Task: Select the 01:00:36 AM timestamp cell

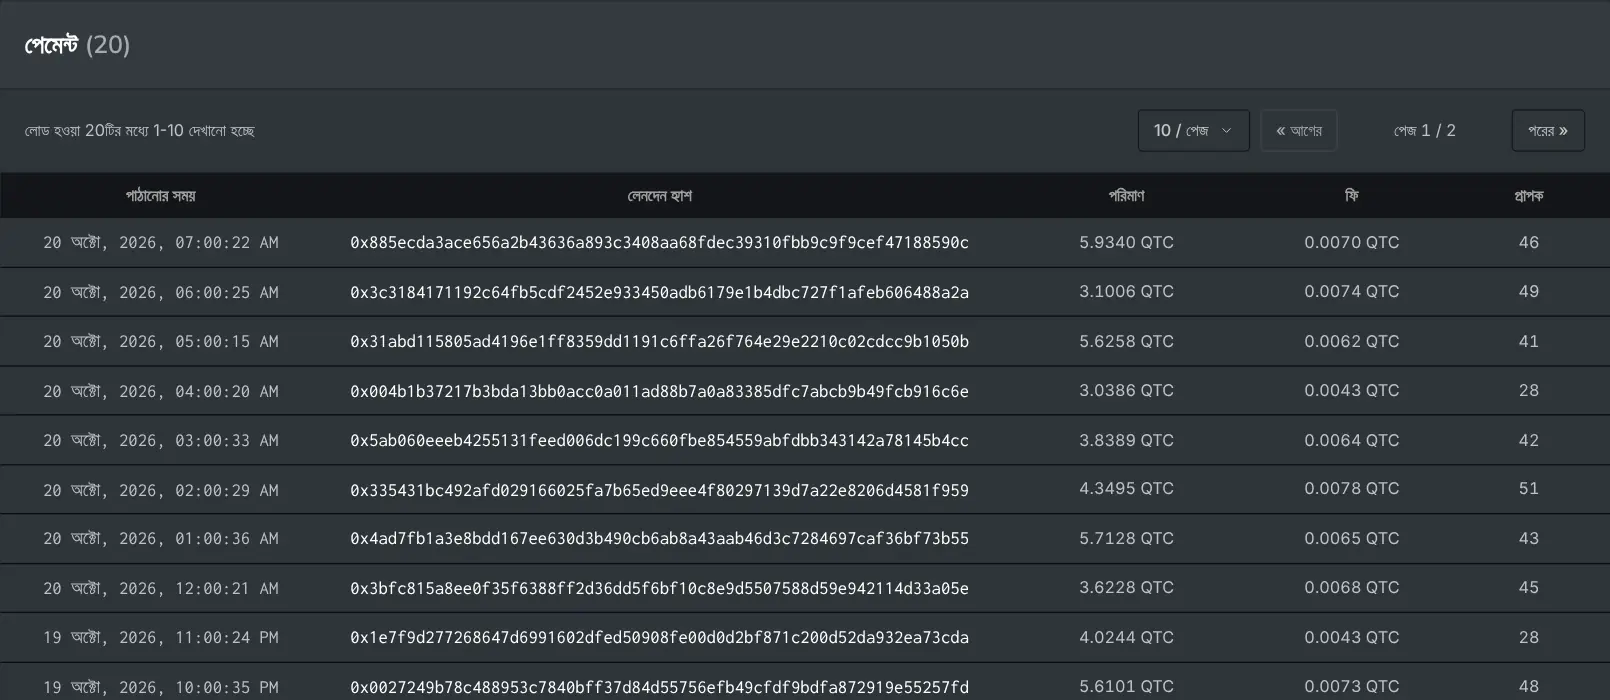Action: click(161, 539)
